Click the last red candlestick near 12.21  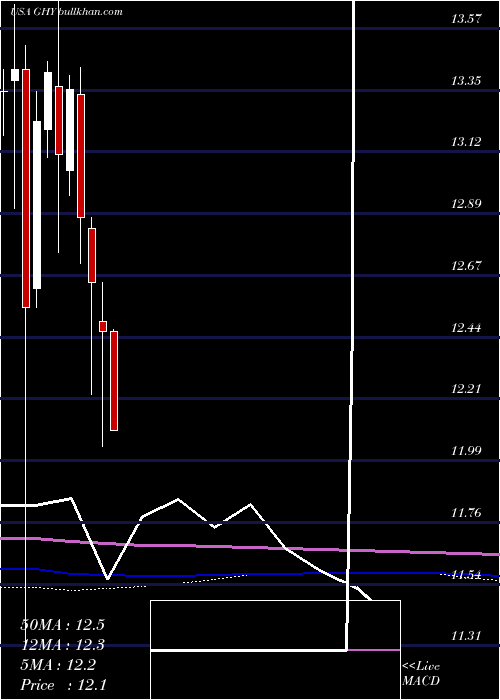pyautogui.click(x=114, y=381)
